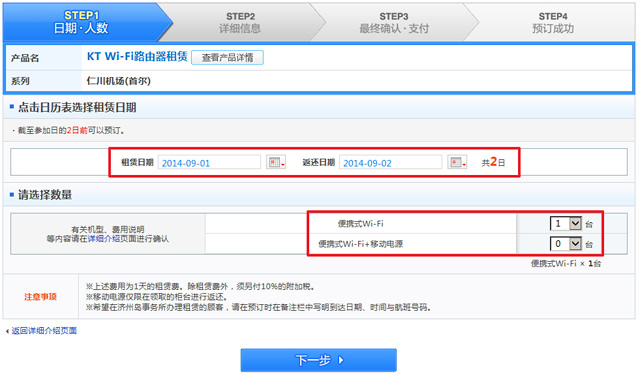The width and height of the screenshot is (640, 378).
Task: Open Wi-Fi plus power bank quantity dropdown
Action: (565, 244)
